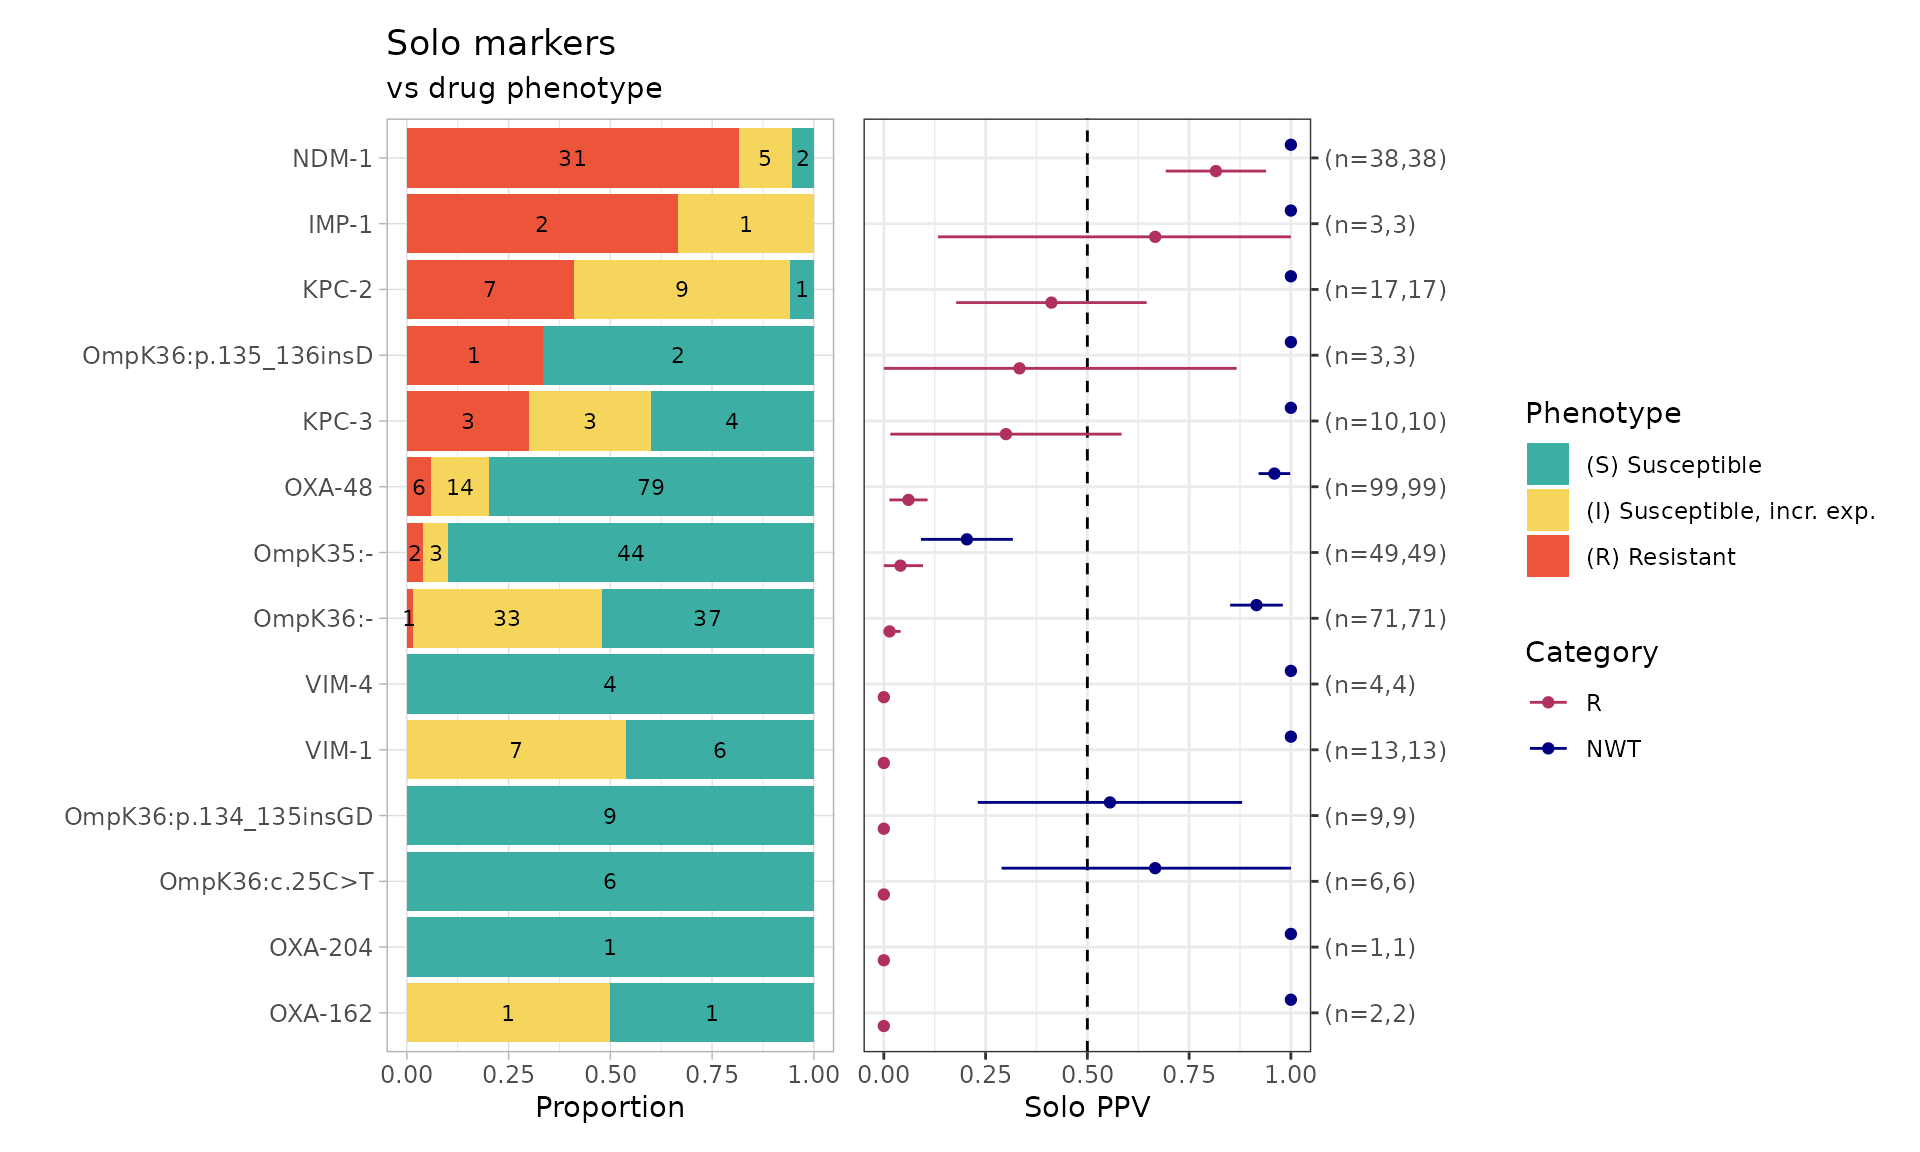1920x1152 pixels.
Task: Click the red Resistant legend swatch
Action: coord(1547,556)
